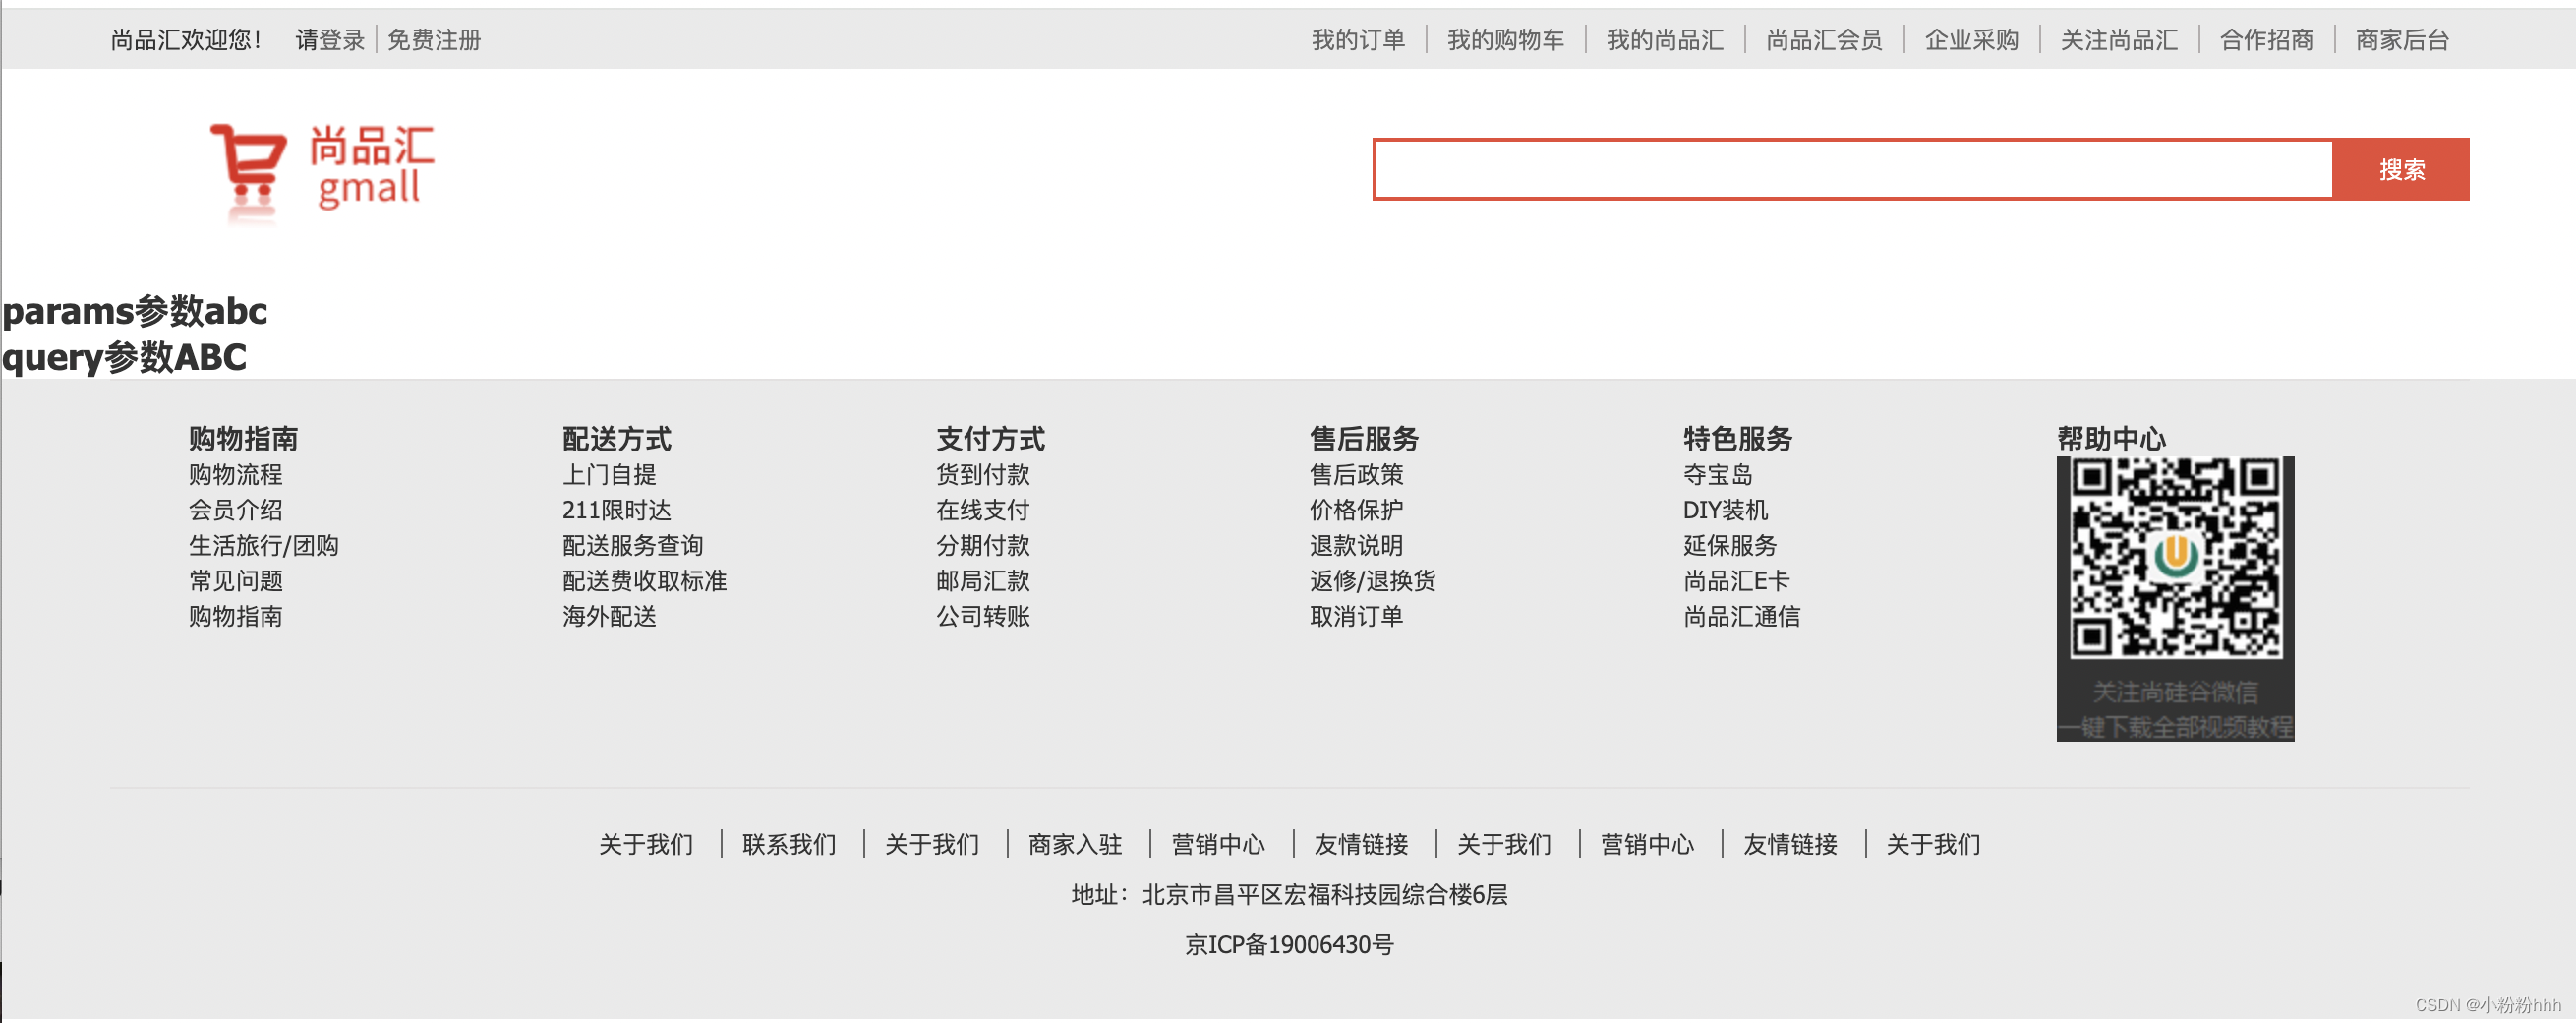
Task: Select the 购物流程 footer link
Action: point(235,474)
